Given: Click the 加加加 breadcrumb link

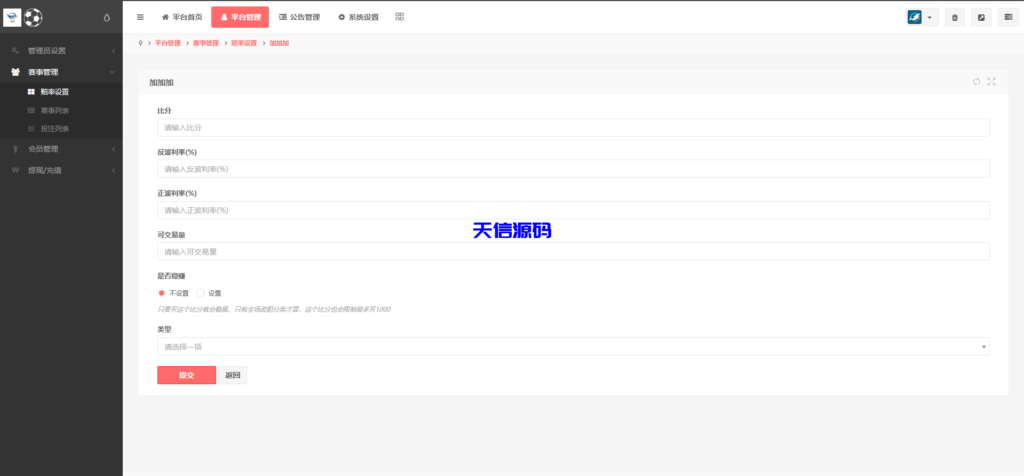Looking at the screenshot, I should [x=279, y=43].
